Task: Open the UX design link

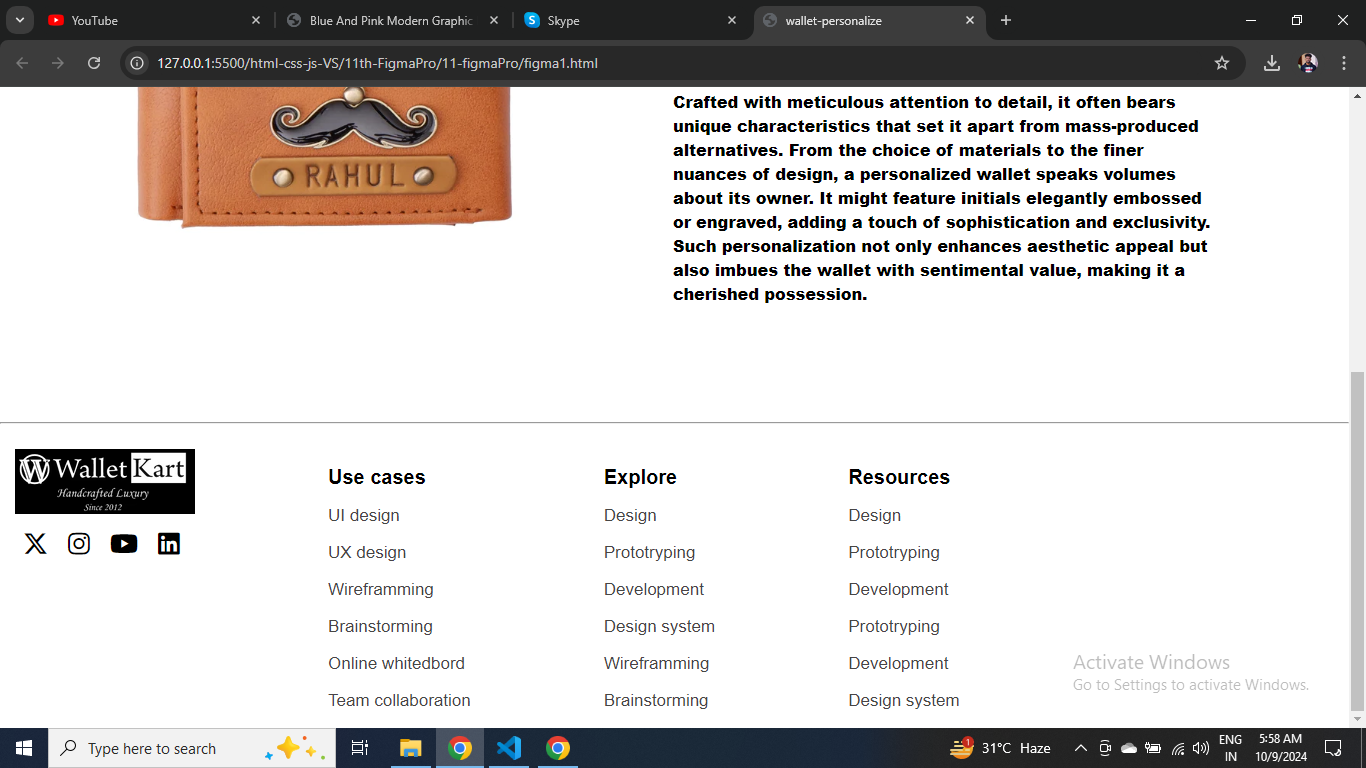Action: (x=367, y=552)
